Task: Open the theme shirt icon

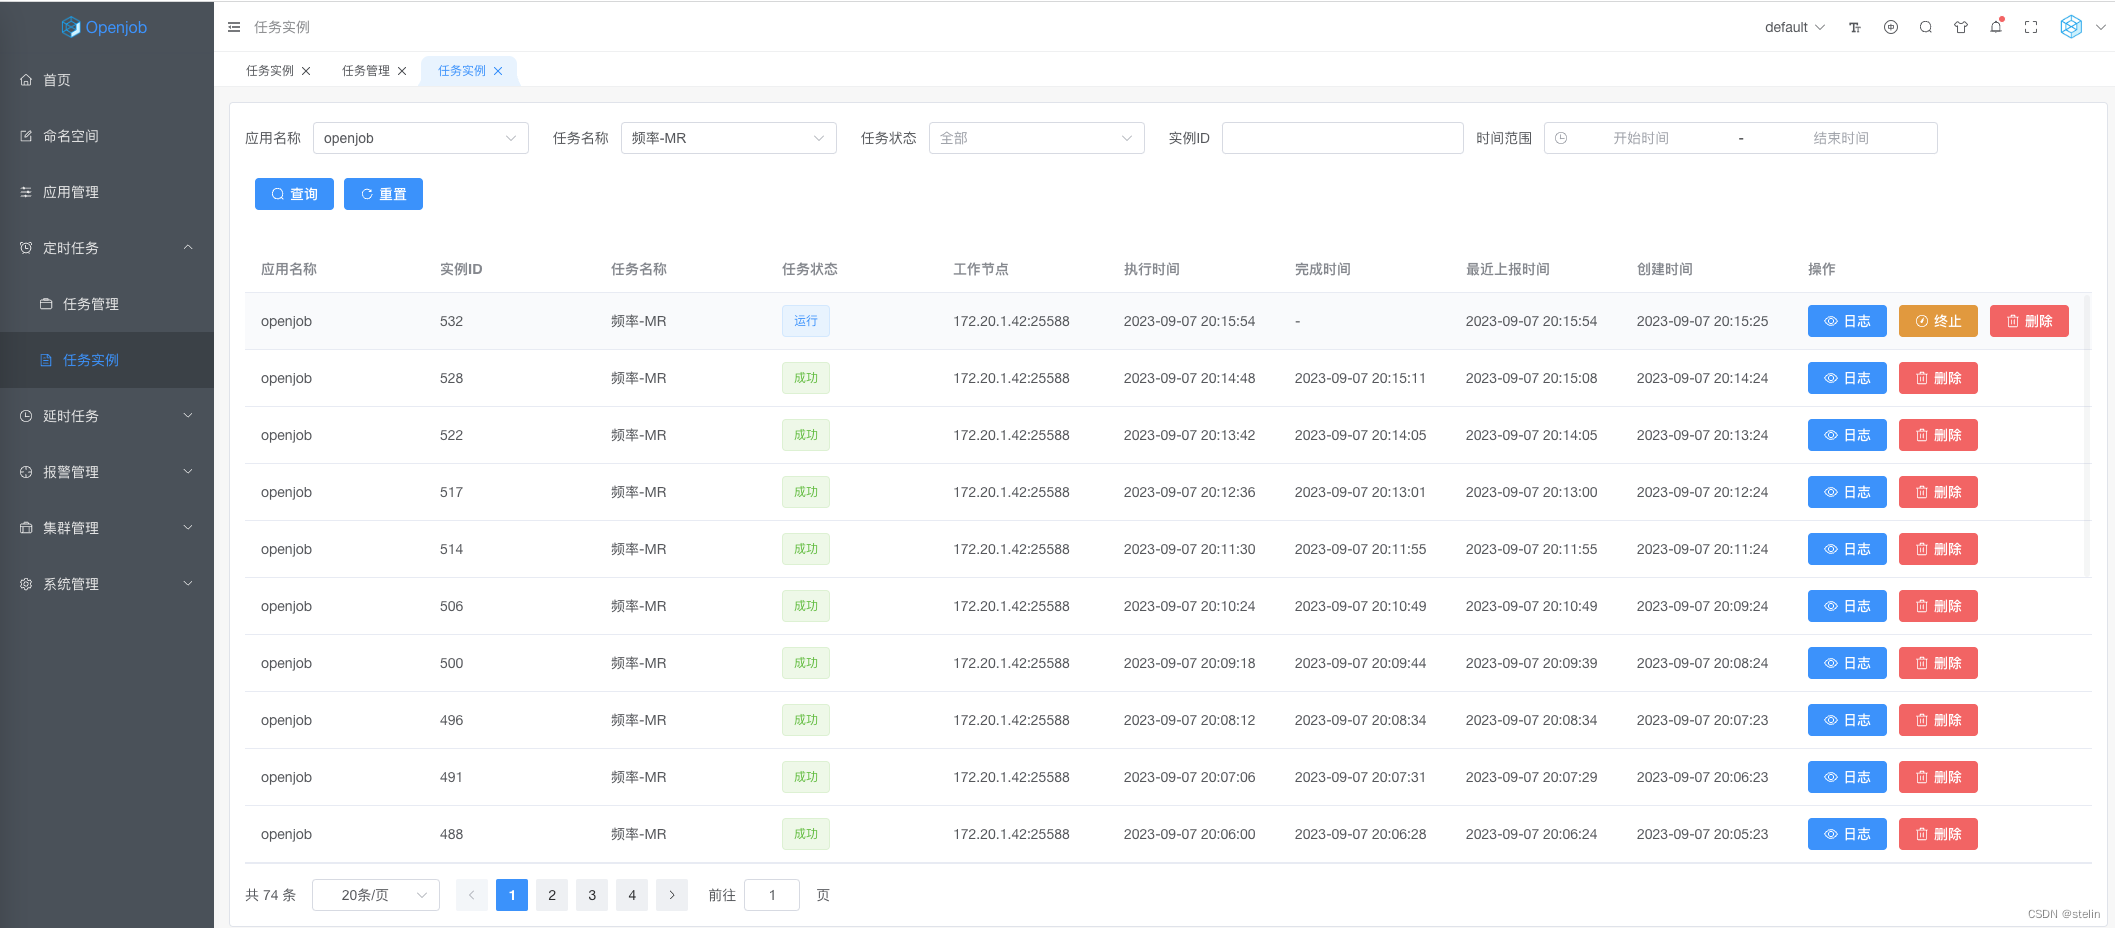Action: click(1961, 27)
